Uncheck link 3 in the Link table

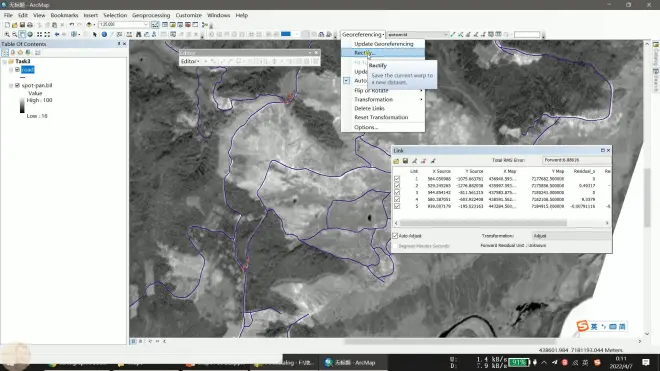tap(397, 192)
